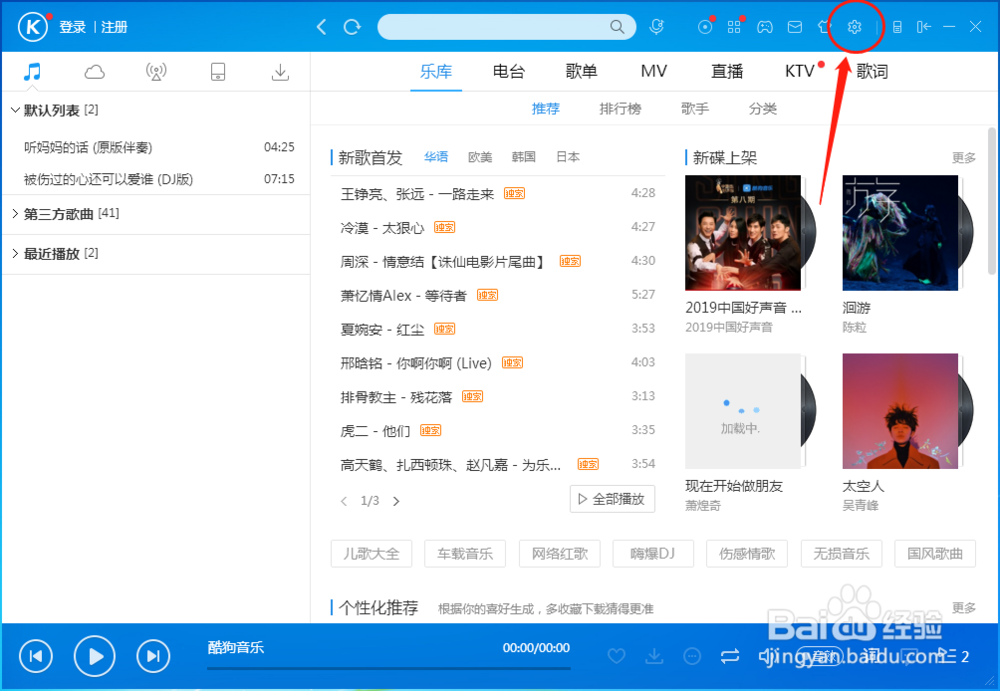The height and width of the screenshot is (691, 1000).
Task: Expand the 第三方歌曲 group
Action: click(x=15, y=214)
